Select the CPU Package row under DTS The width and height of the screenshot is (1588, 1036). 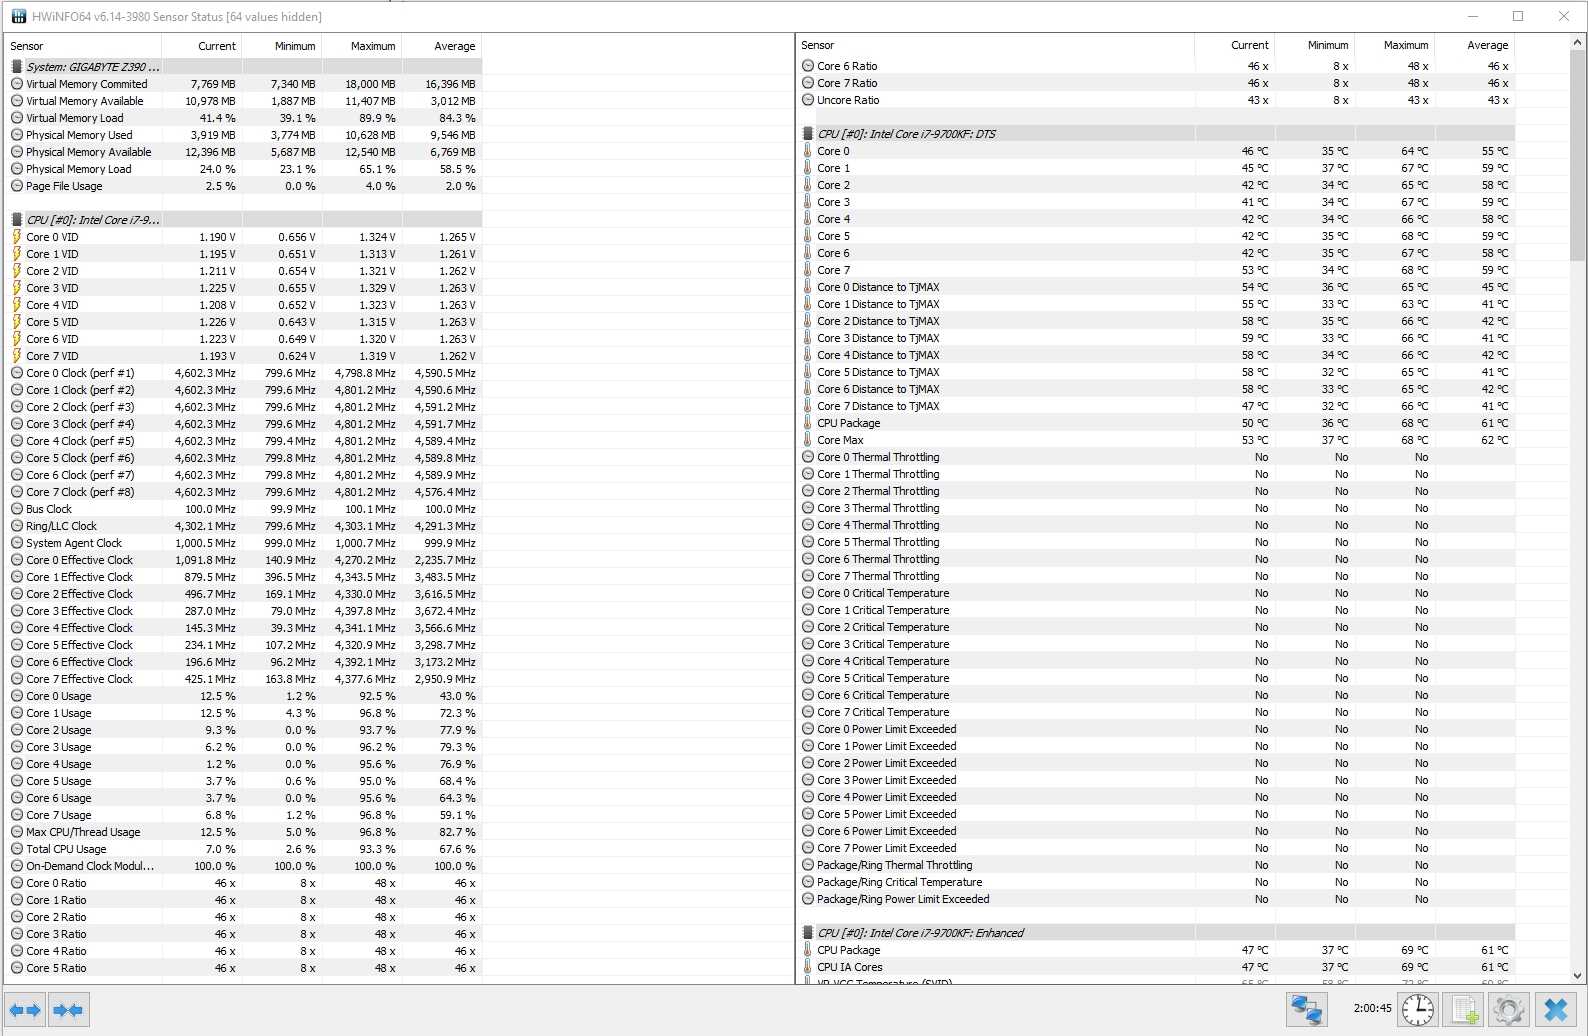pos(1156,423)
